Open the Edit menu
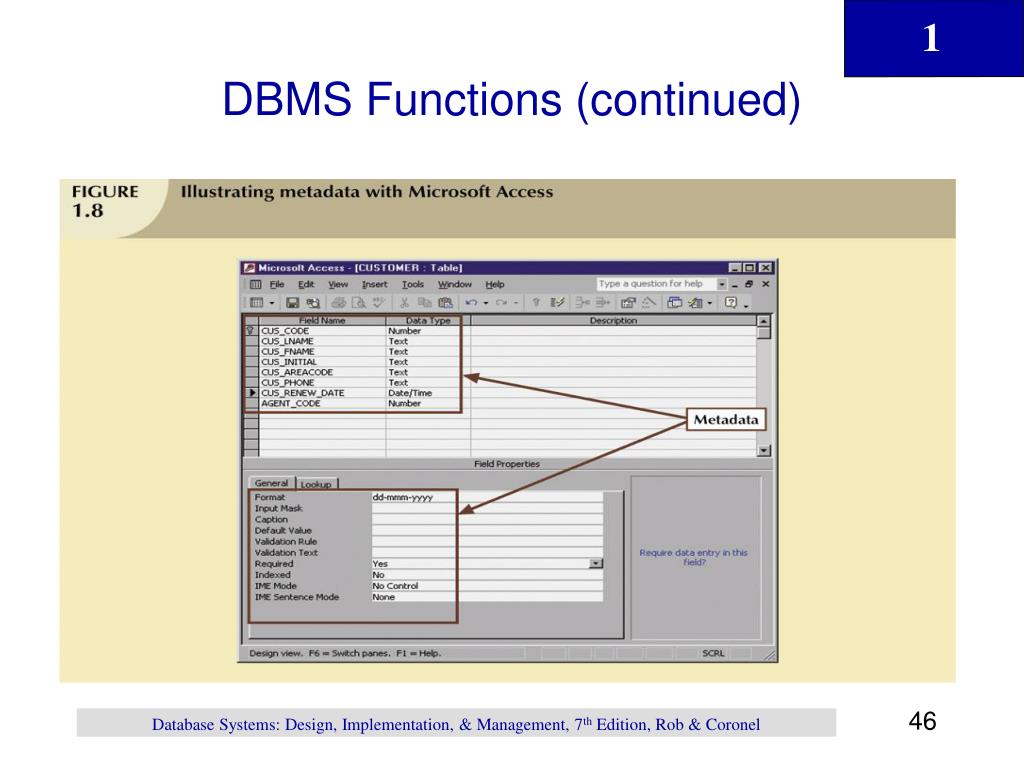The height and width of the screenshot is (768, 1024). click(306, 285)
